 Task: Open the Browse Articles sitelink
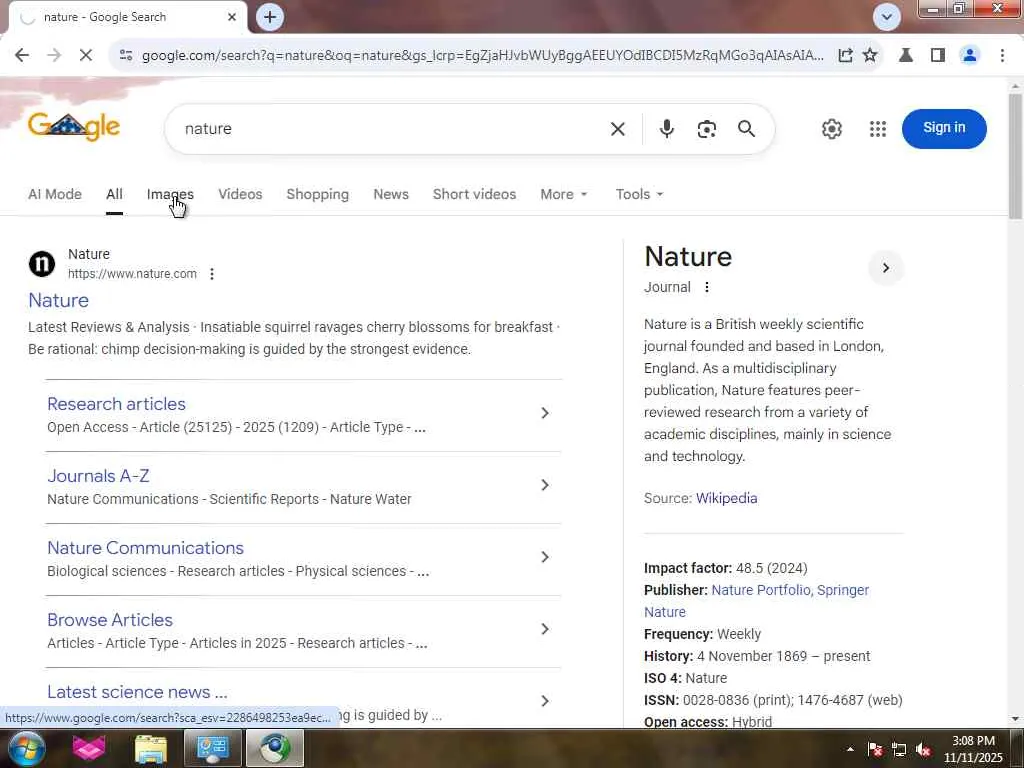pyautogui.click(x=110, y=619)
